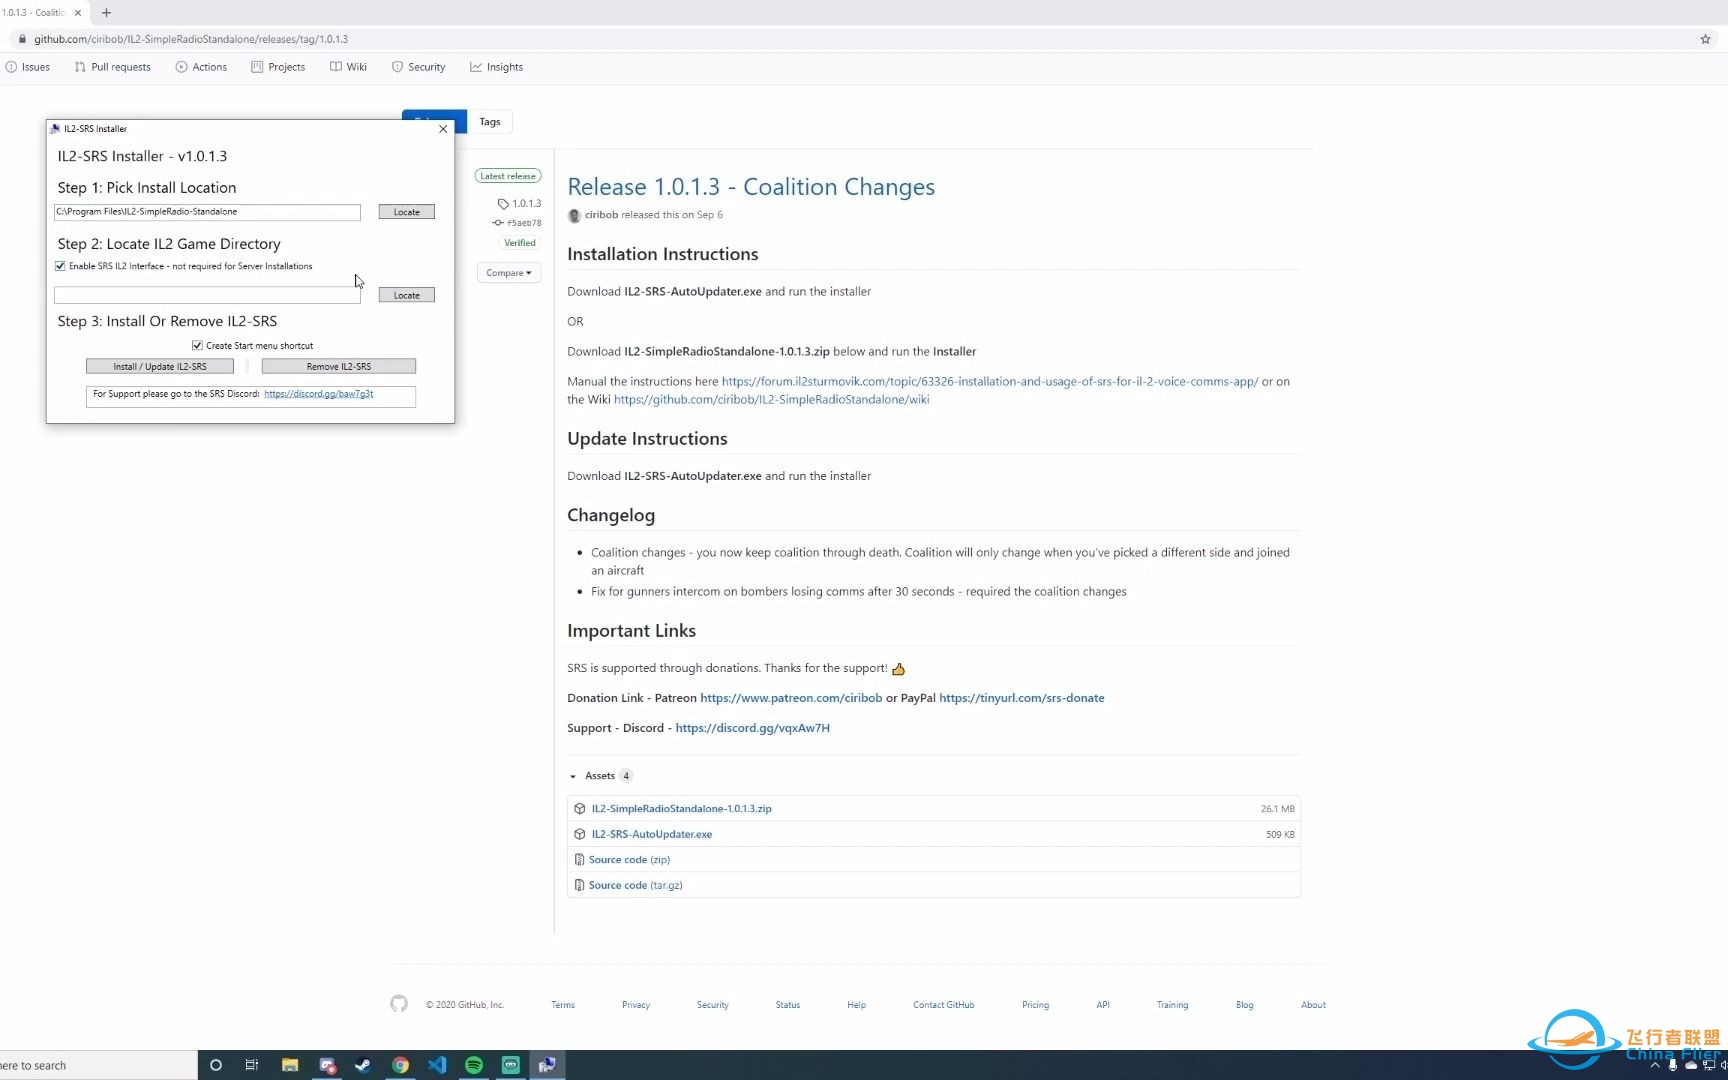Click package icon beside IL2-SimpleRadioStandalone zip
Viewport: 1728px width, 1080px height.
tap(580, 808)
